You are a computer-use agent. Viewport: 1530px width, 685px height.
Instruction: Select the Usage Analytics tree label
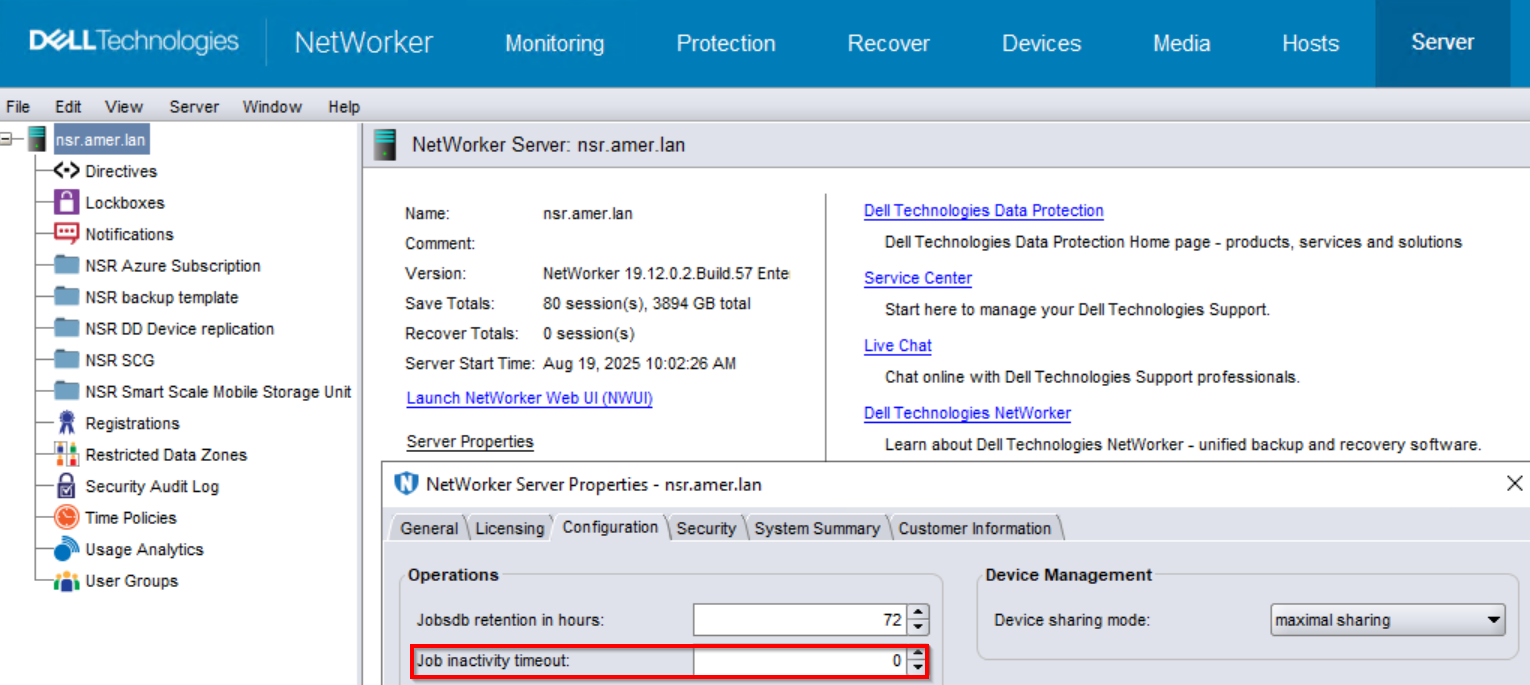pyautogui.click(x=144, y=549)
